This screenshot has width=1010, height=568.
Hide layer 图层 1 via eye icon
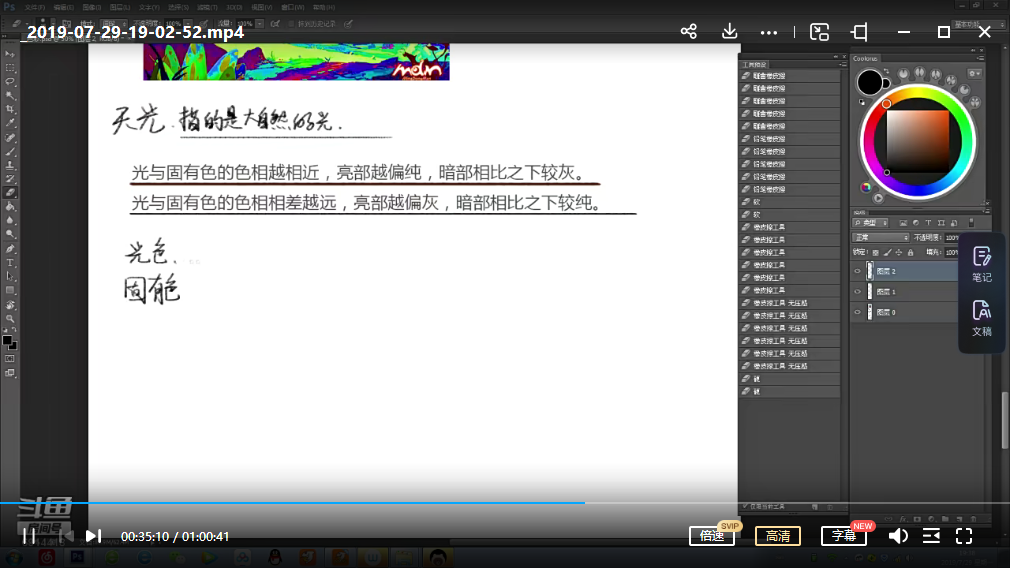point(857,292)
